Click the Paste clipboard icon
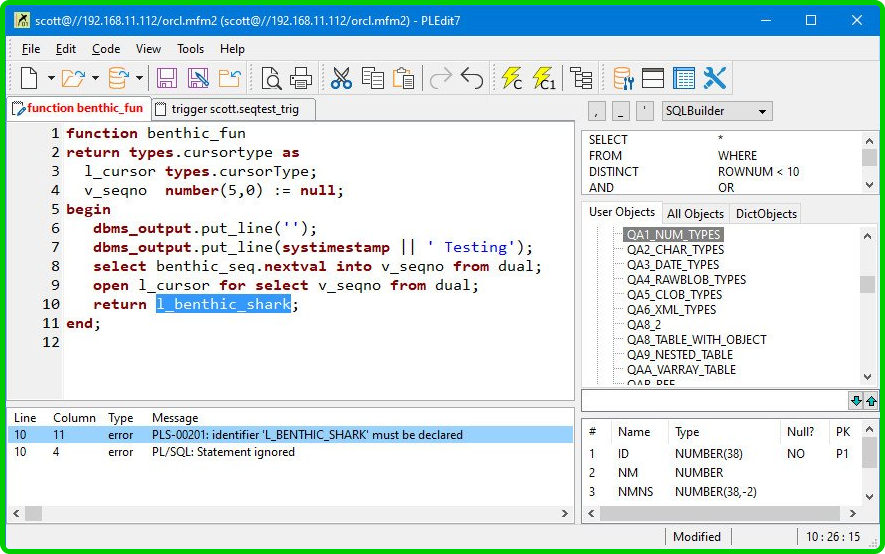885x554 pixels. click(404, 78)
